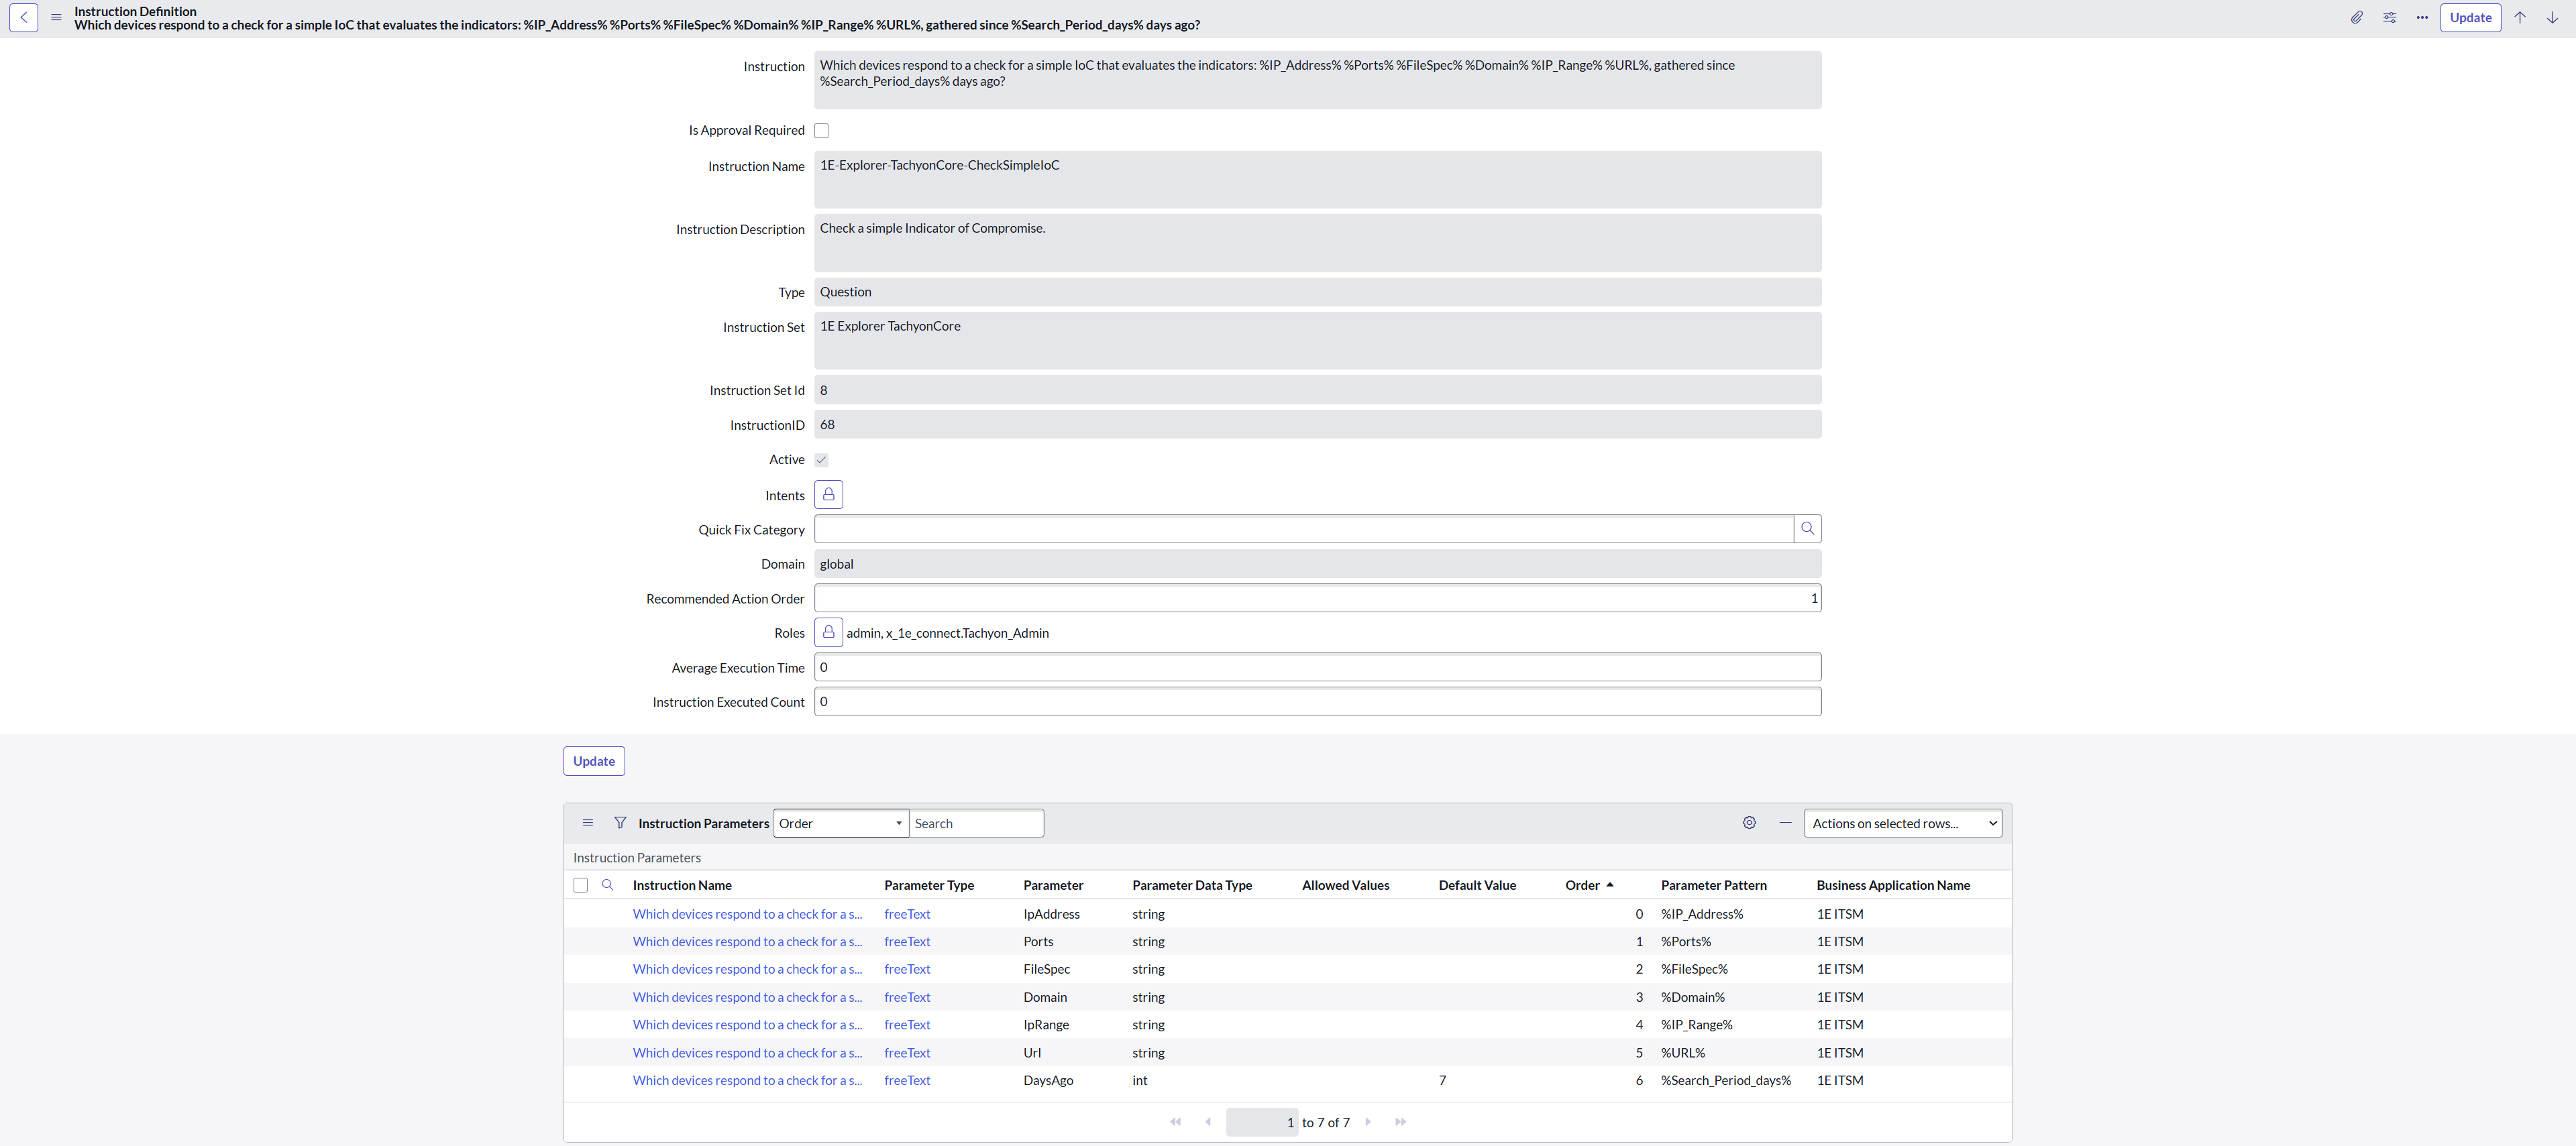Image resolution: width=2576 pixels, height=1146 pixels.
Task: Open more options ellipsis menu
Action: point(2421,17)
